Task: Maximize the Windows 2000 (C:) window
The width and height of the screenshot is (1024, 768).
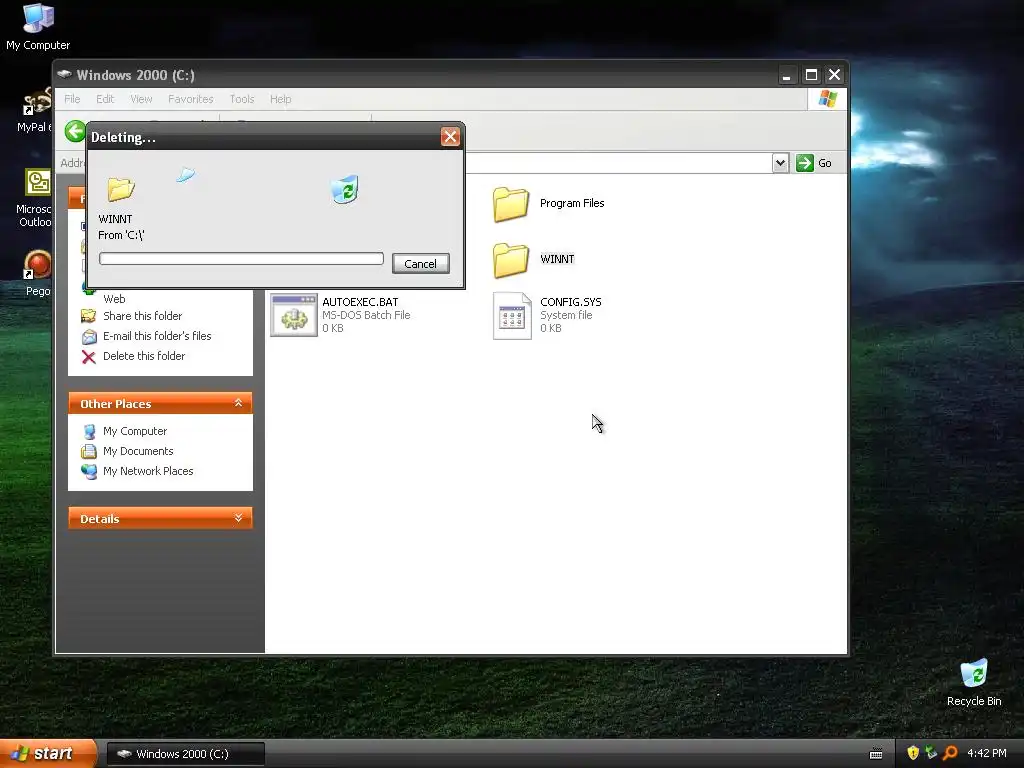Action: tap(811, 75)
